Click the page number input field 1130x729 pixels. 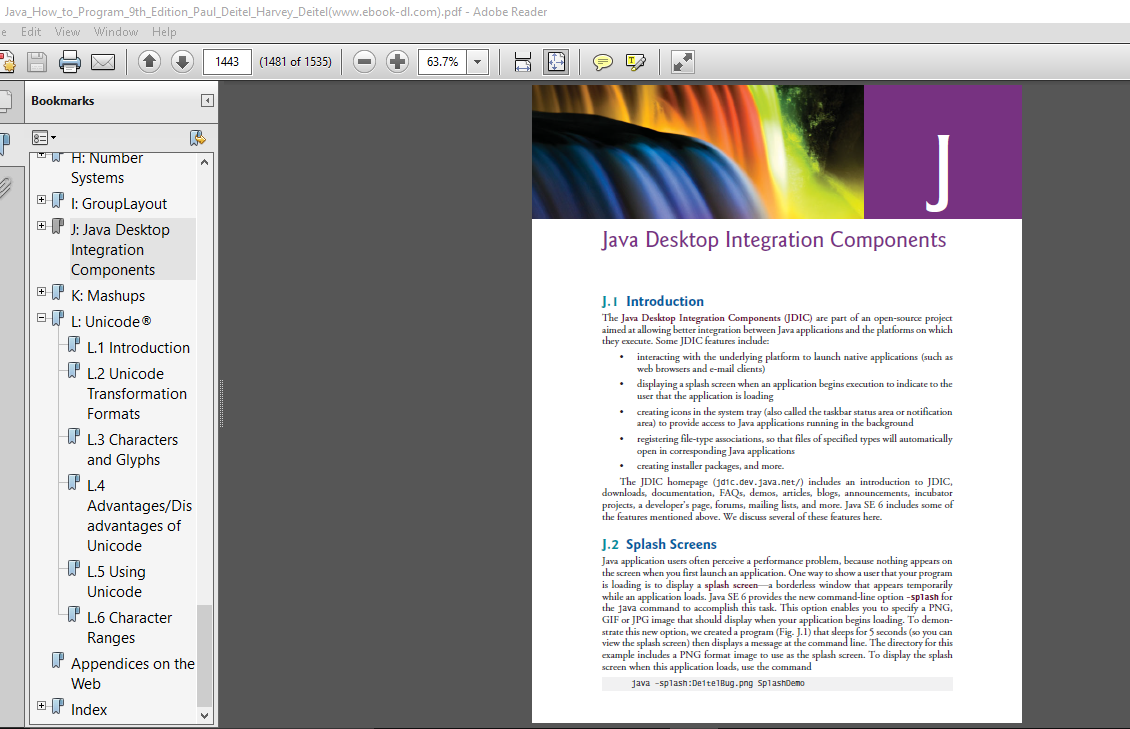coord(227,62)
